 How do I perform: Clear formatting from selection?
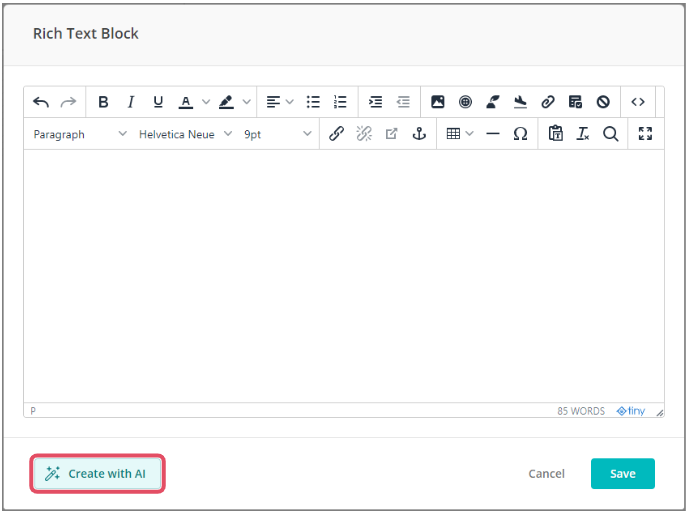tap(583, 134)
